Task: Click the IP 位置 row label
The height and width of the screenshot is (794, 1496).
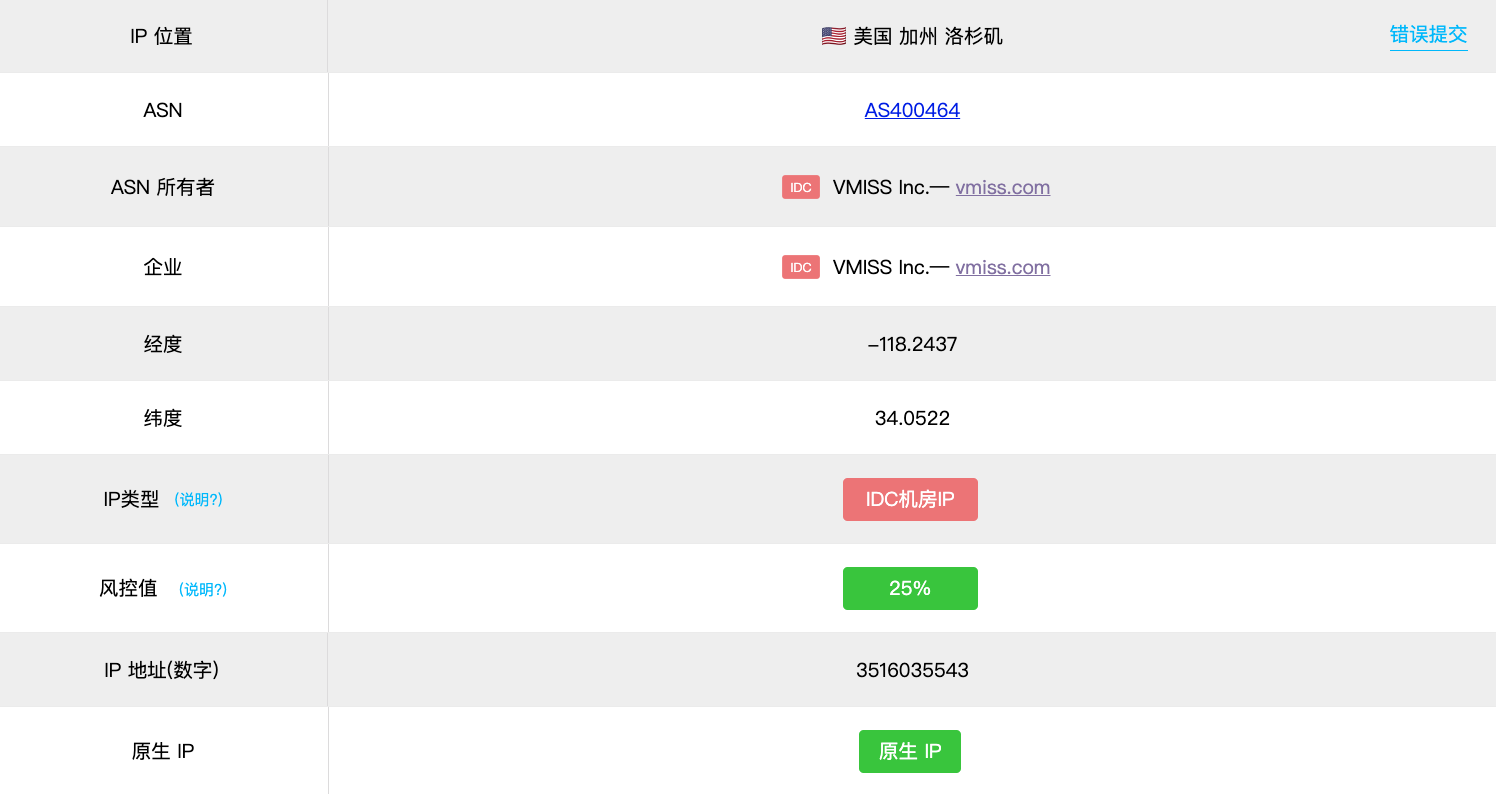Action: click(161, 37)
